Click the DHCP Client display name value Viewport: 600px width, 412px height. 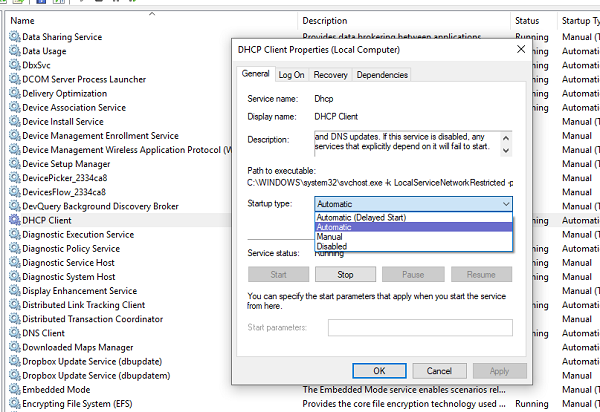coord(336,117)
